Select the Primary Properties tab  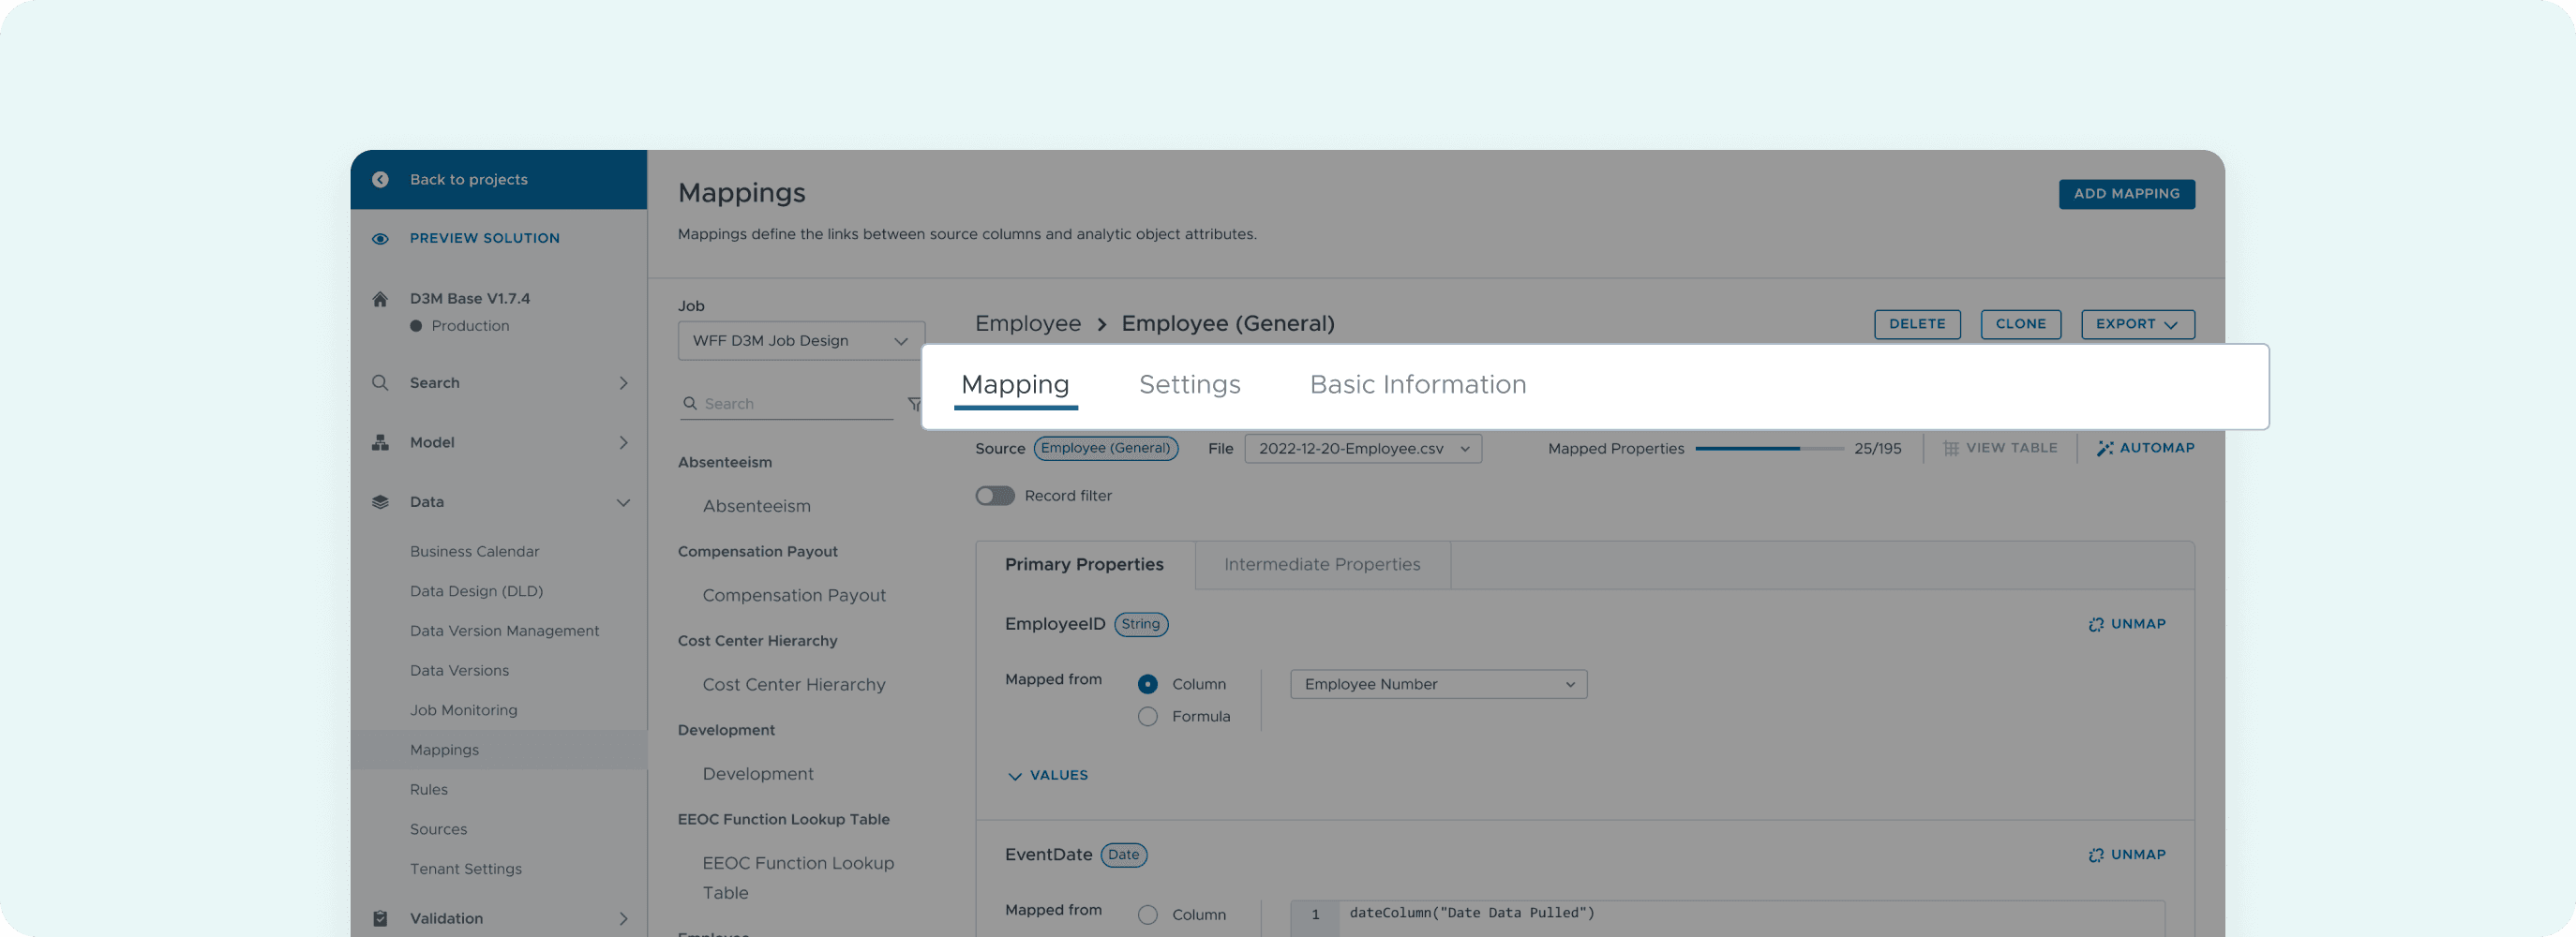point(1085,565)
